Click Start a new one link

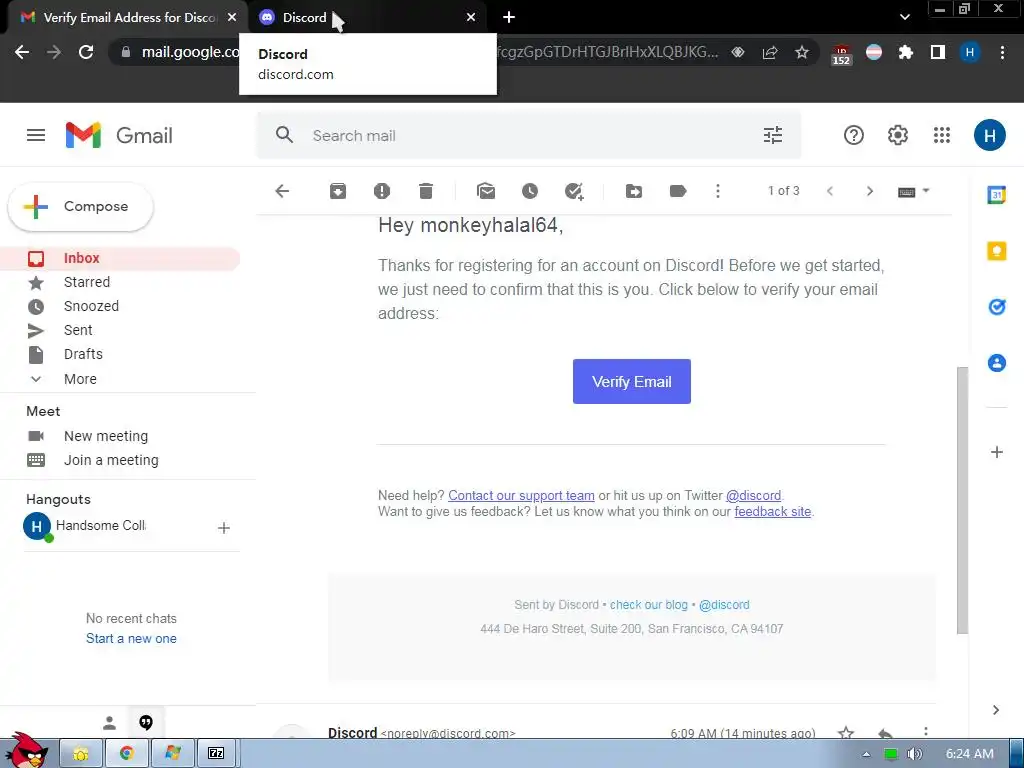[x=131, y=639]
